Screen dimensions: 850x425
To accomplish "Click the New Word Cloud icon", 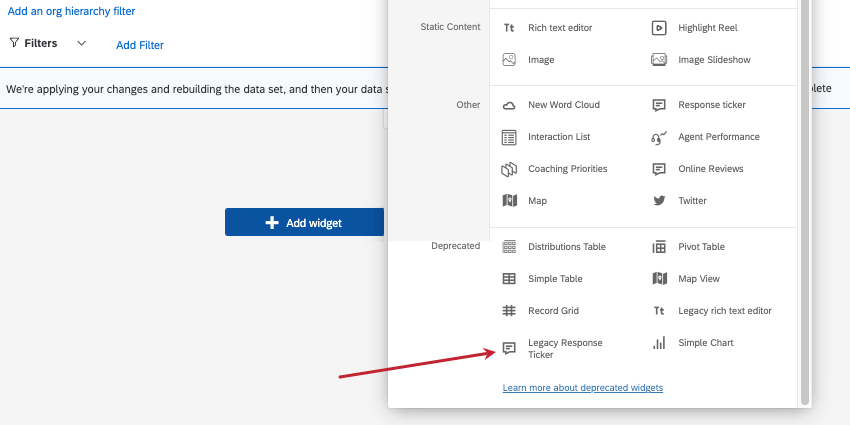I will click(509, 105).
